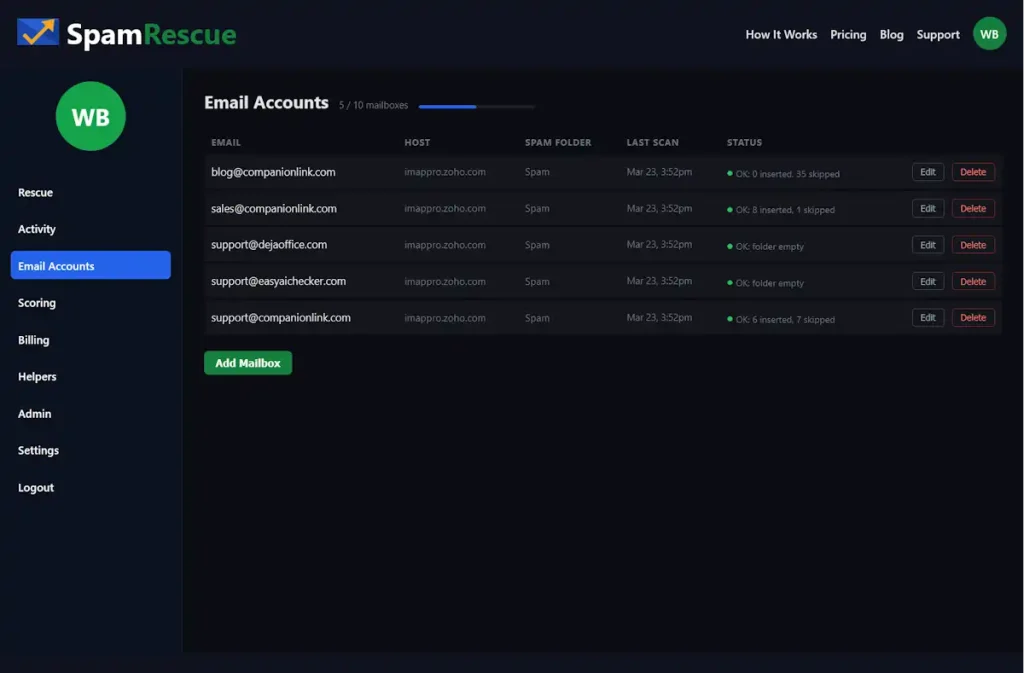
Task: Click the mailbox usage progress bar
Action: point(476,106)
